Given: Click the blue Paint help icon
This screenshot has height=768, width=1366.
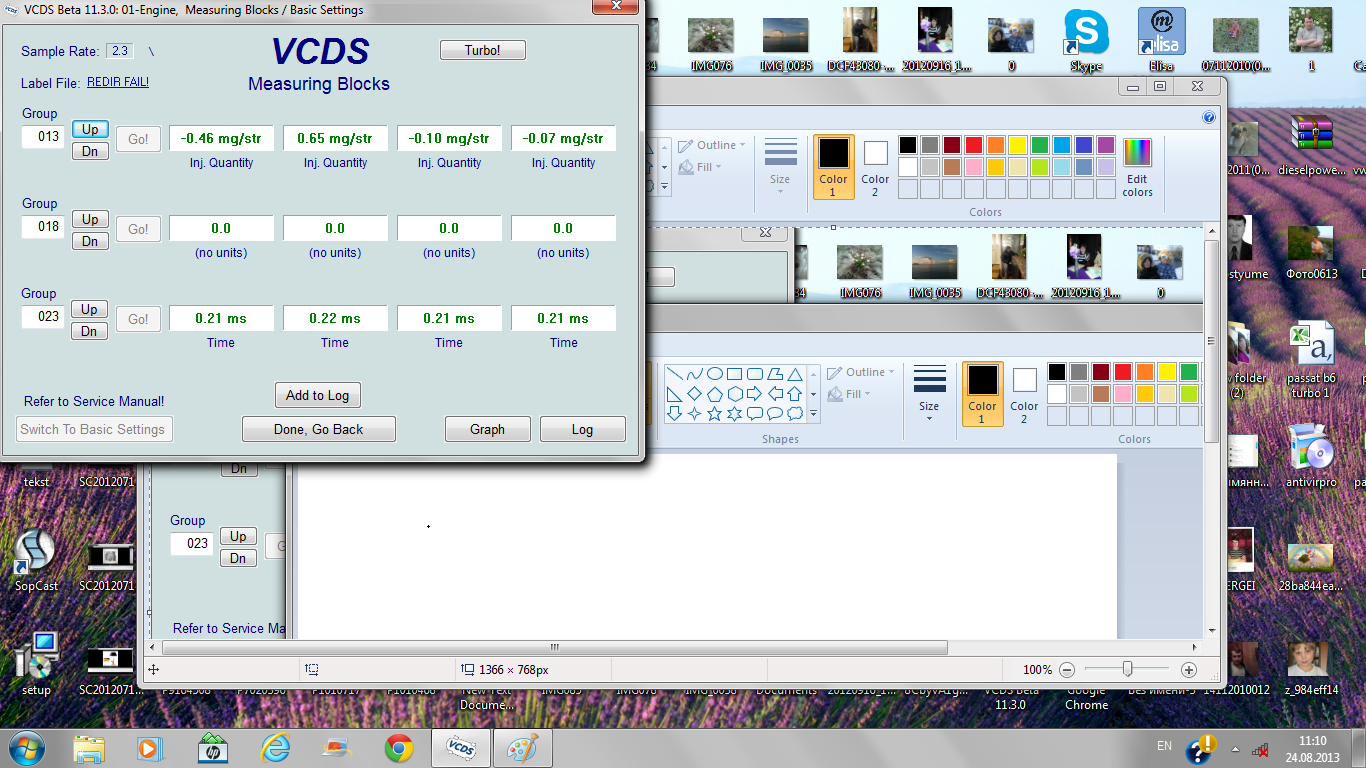Looking at the screenshot, I should point(1209,117).
